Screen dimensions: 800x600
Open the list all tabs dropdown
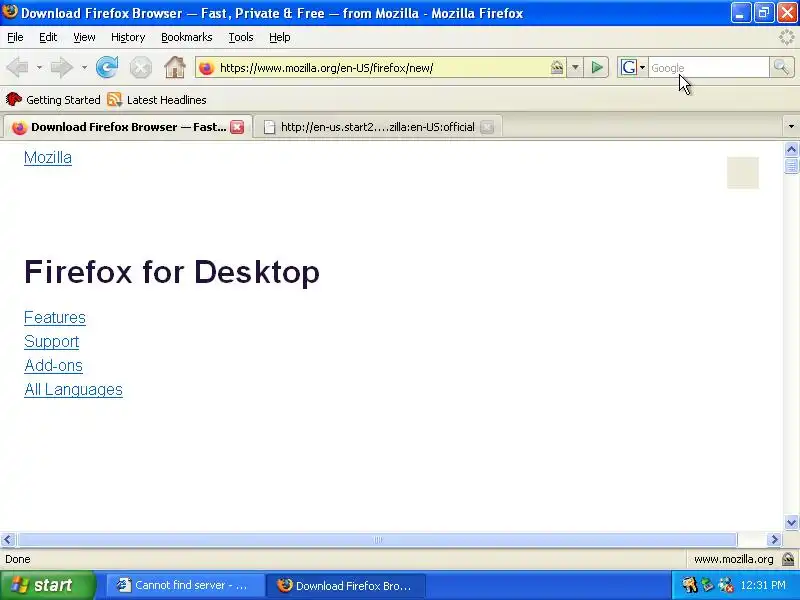pyautogui.click(x=791, y=127)
